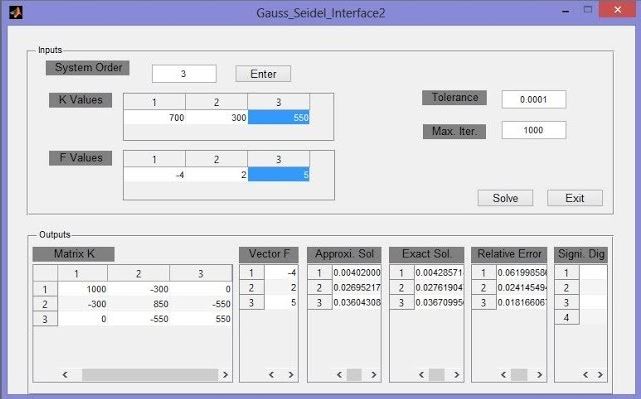Click the Tolerance input field

tap(534, 99)
